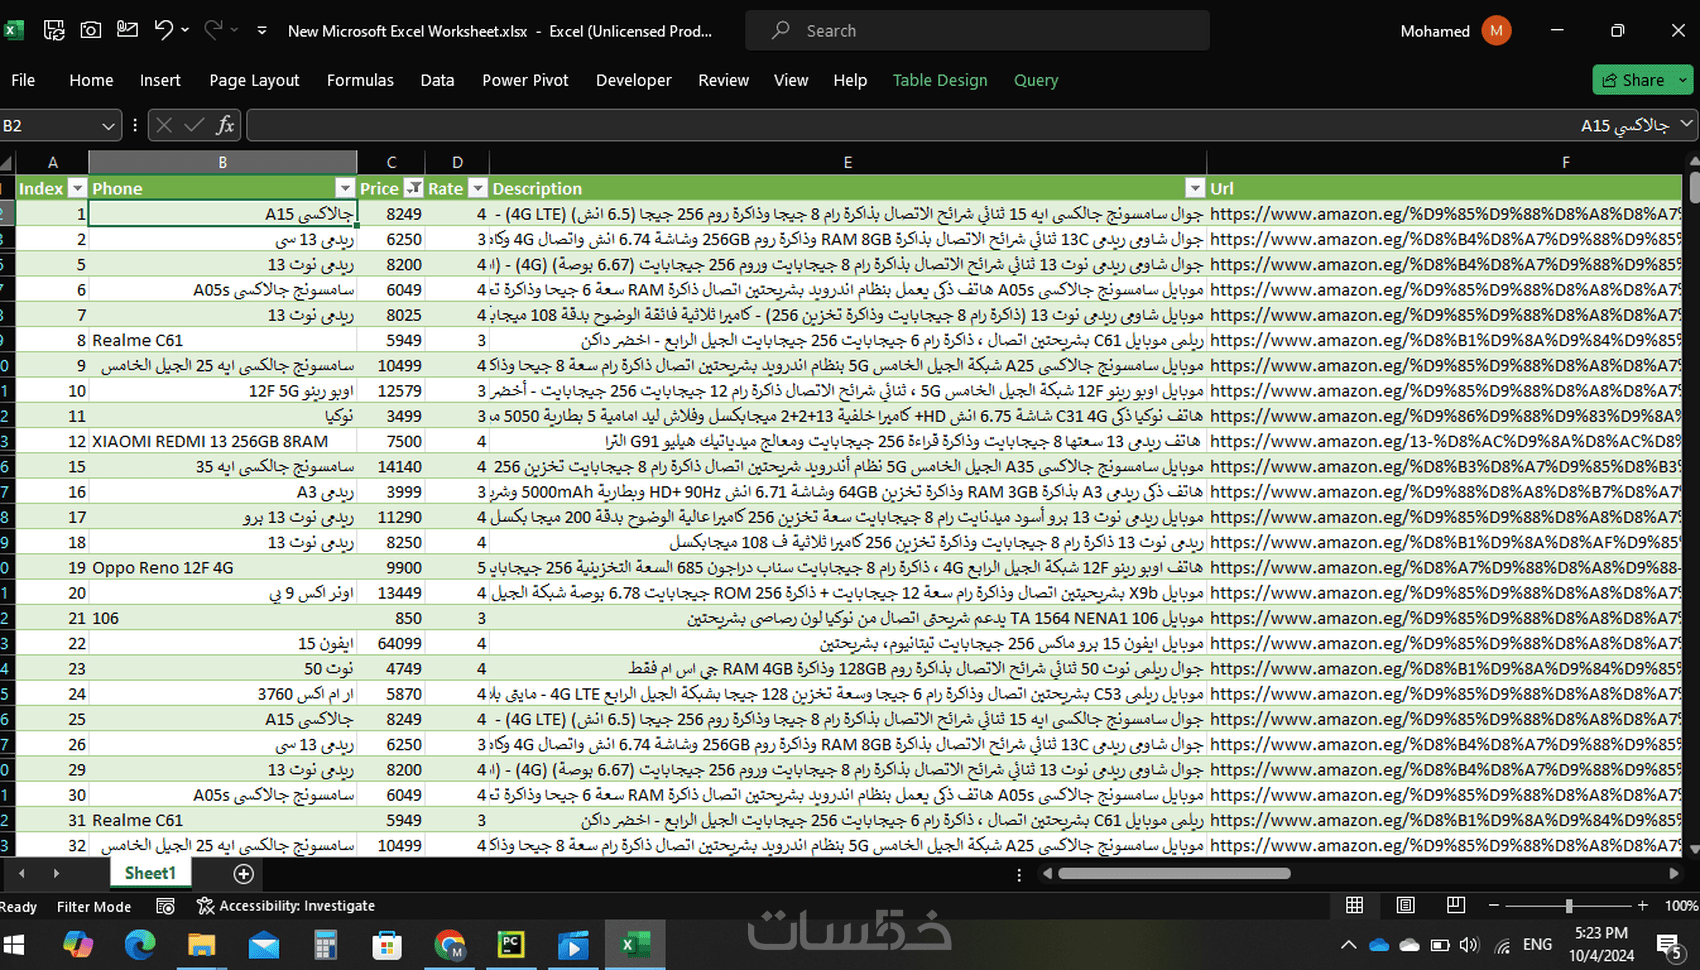Open Customize Quick Access Toolbar dropdown
The width and height of the screenshot is (1700, 970).
(x=262, y=30)
